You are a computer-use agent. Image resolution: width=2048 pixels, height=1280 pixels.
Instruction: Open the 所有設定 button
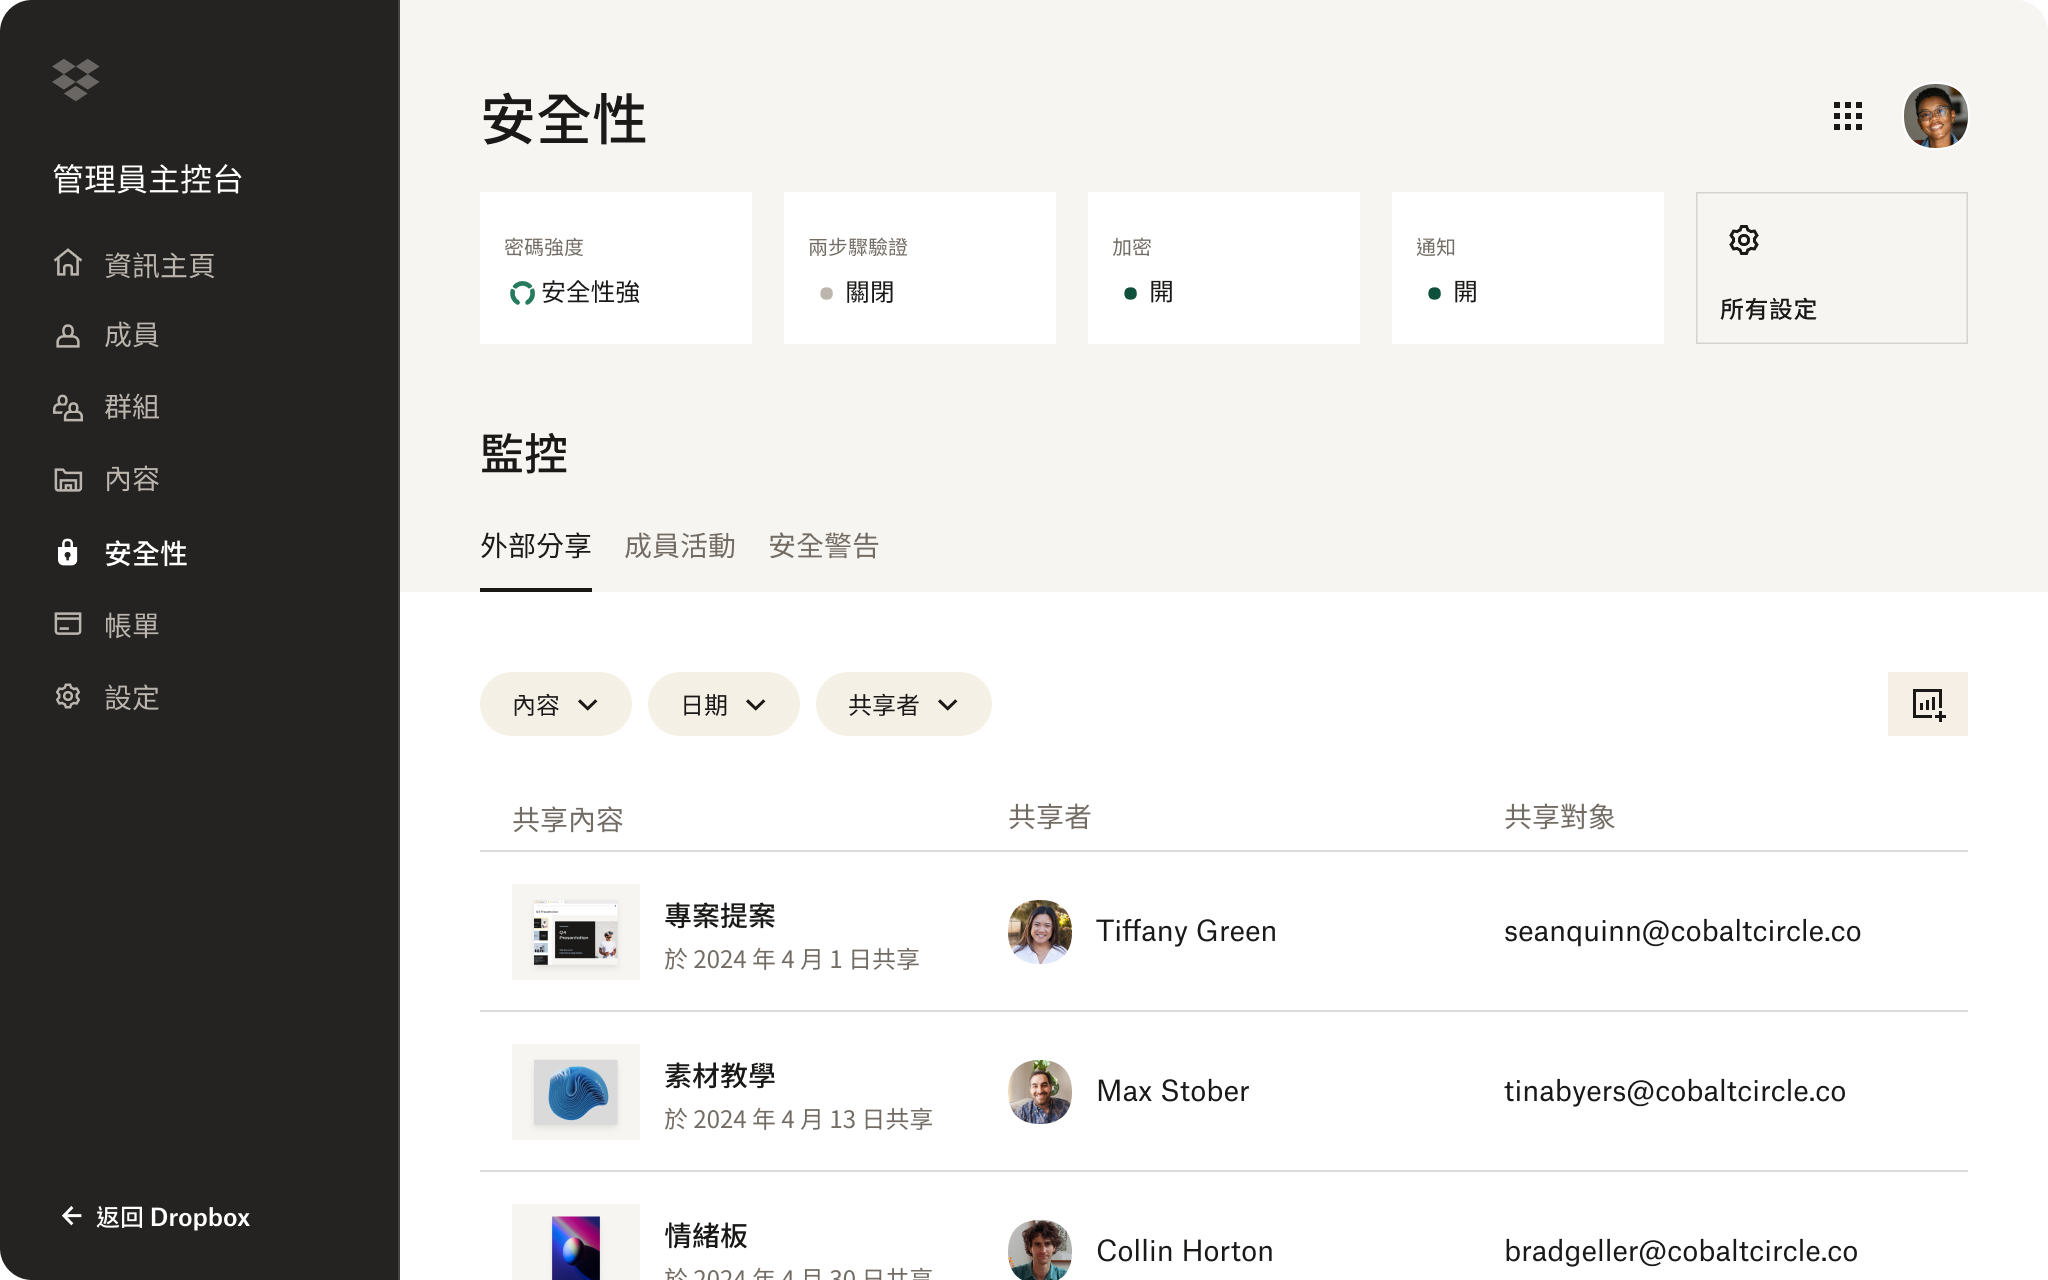[1832, 268]
